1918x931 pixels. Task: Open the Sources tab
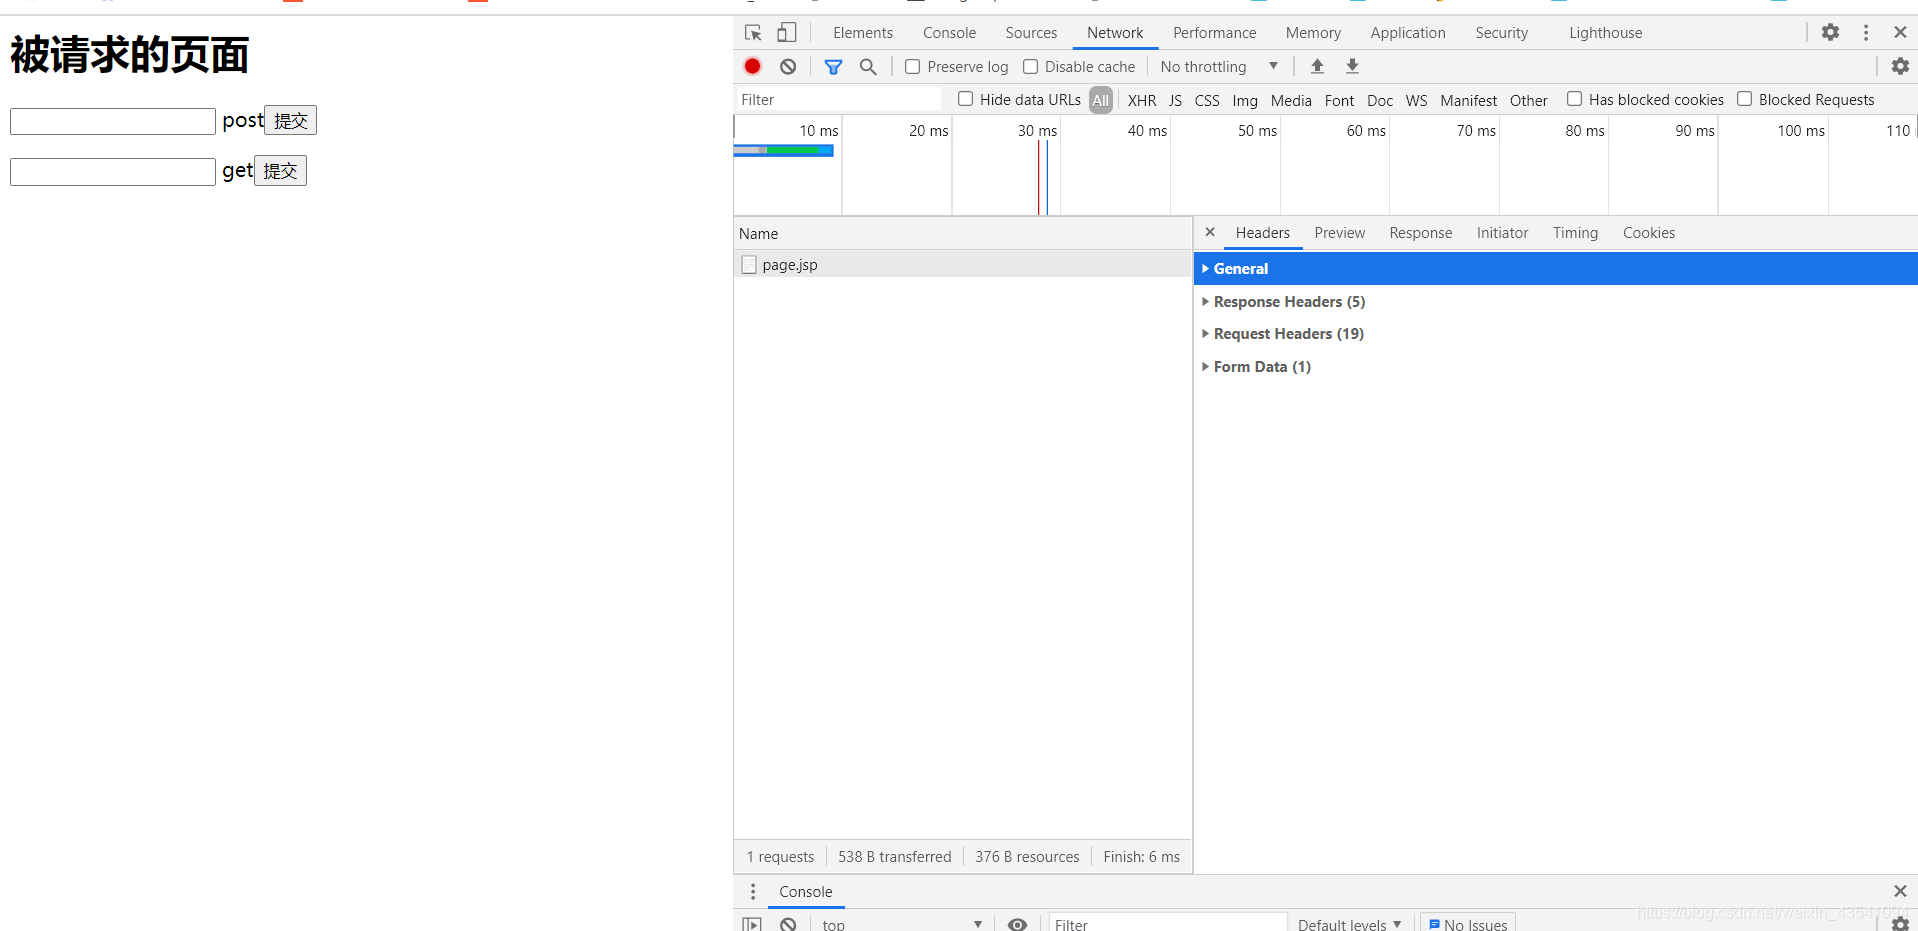[x=1031, y=32]
